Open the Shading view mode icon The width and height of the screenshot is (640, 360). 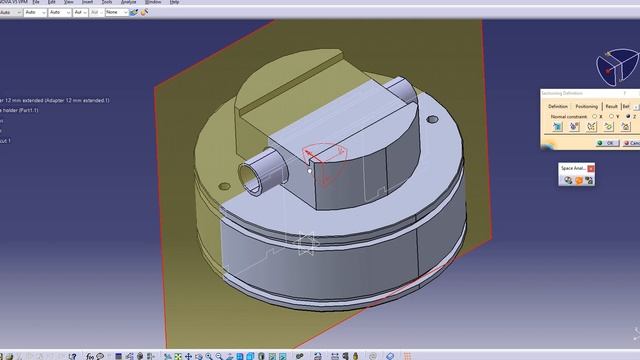tap(261, 356)
